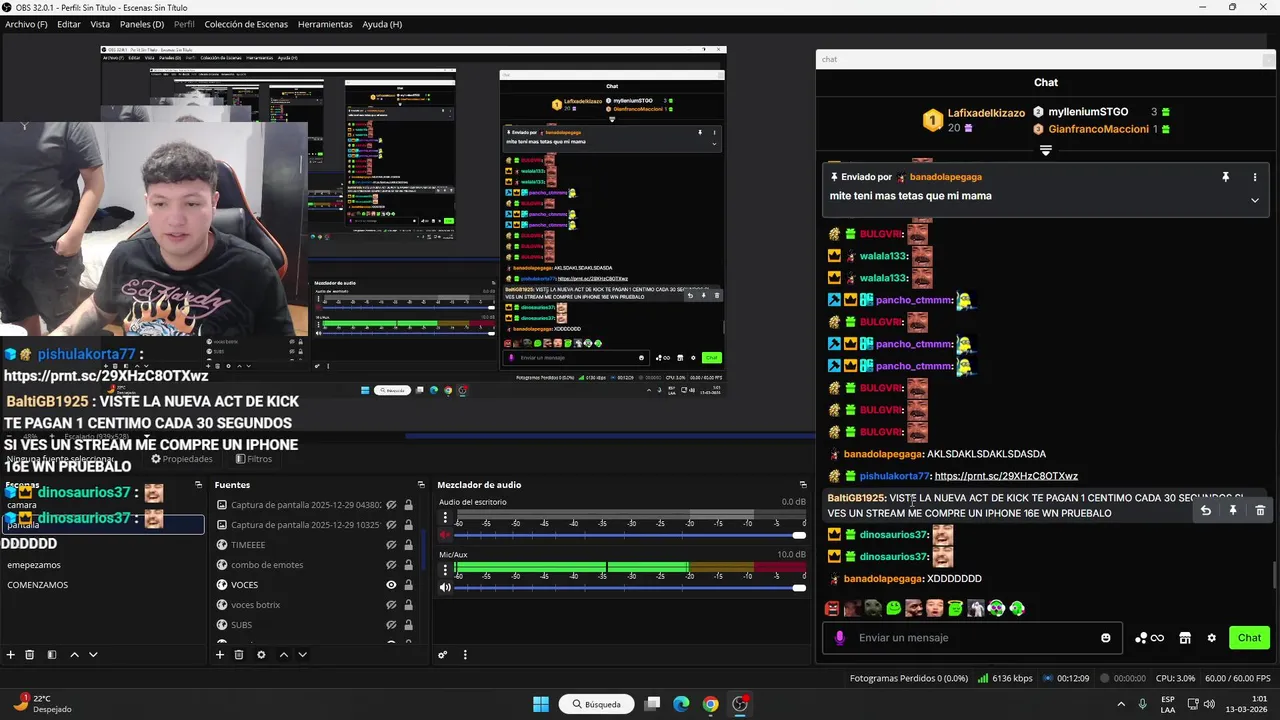Remove selected source with Fuentes trash icon

239,655
